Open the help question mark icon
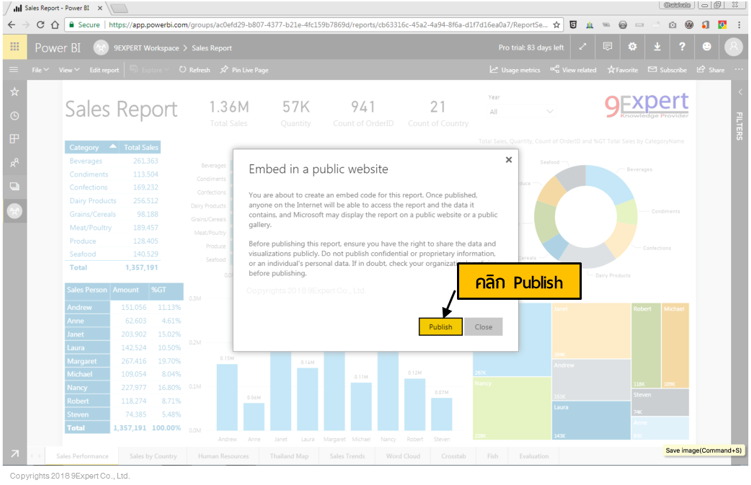Viewport: 751px width, 485px height. click(x=682, y=47)
